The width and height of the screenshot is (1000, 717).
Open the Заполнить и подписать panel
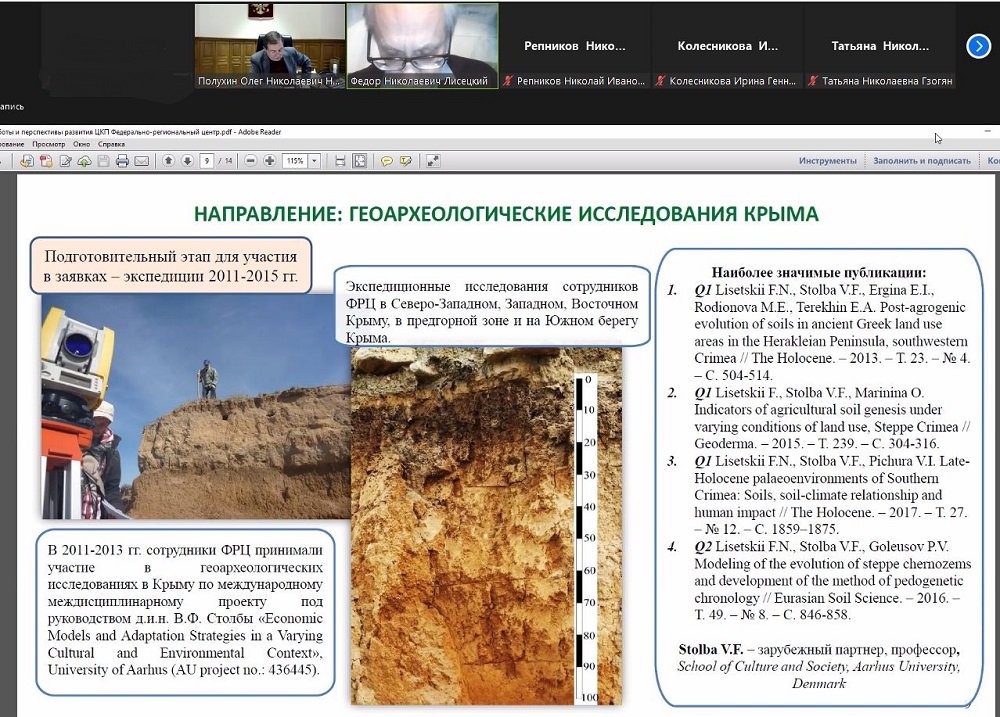(x=921, y=161)
